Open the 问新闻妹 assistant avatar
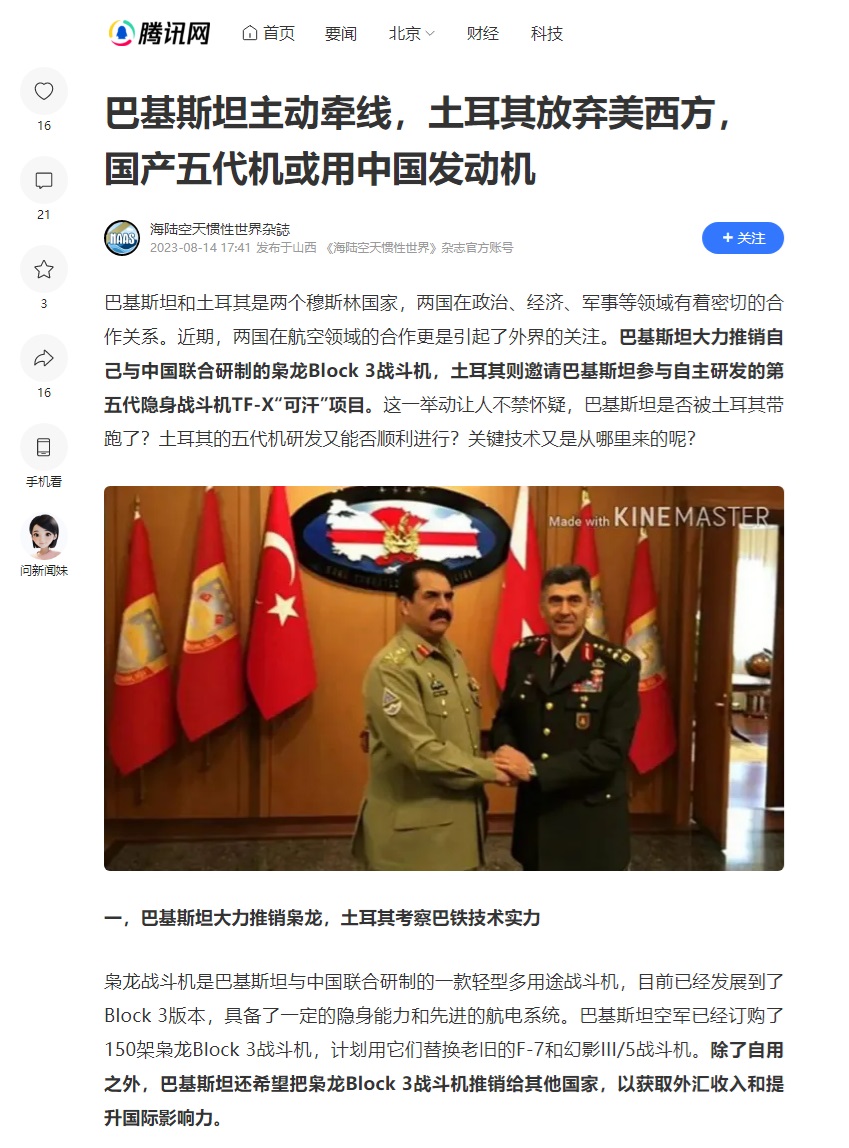 [x=44, y=536]
